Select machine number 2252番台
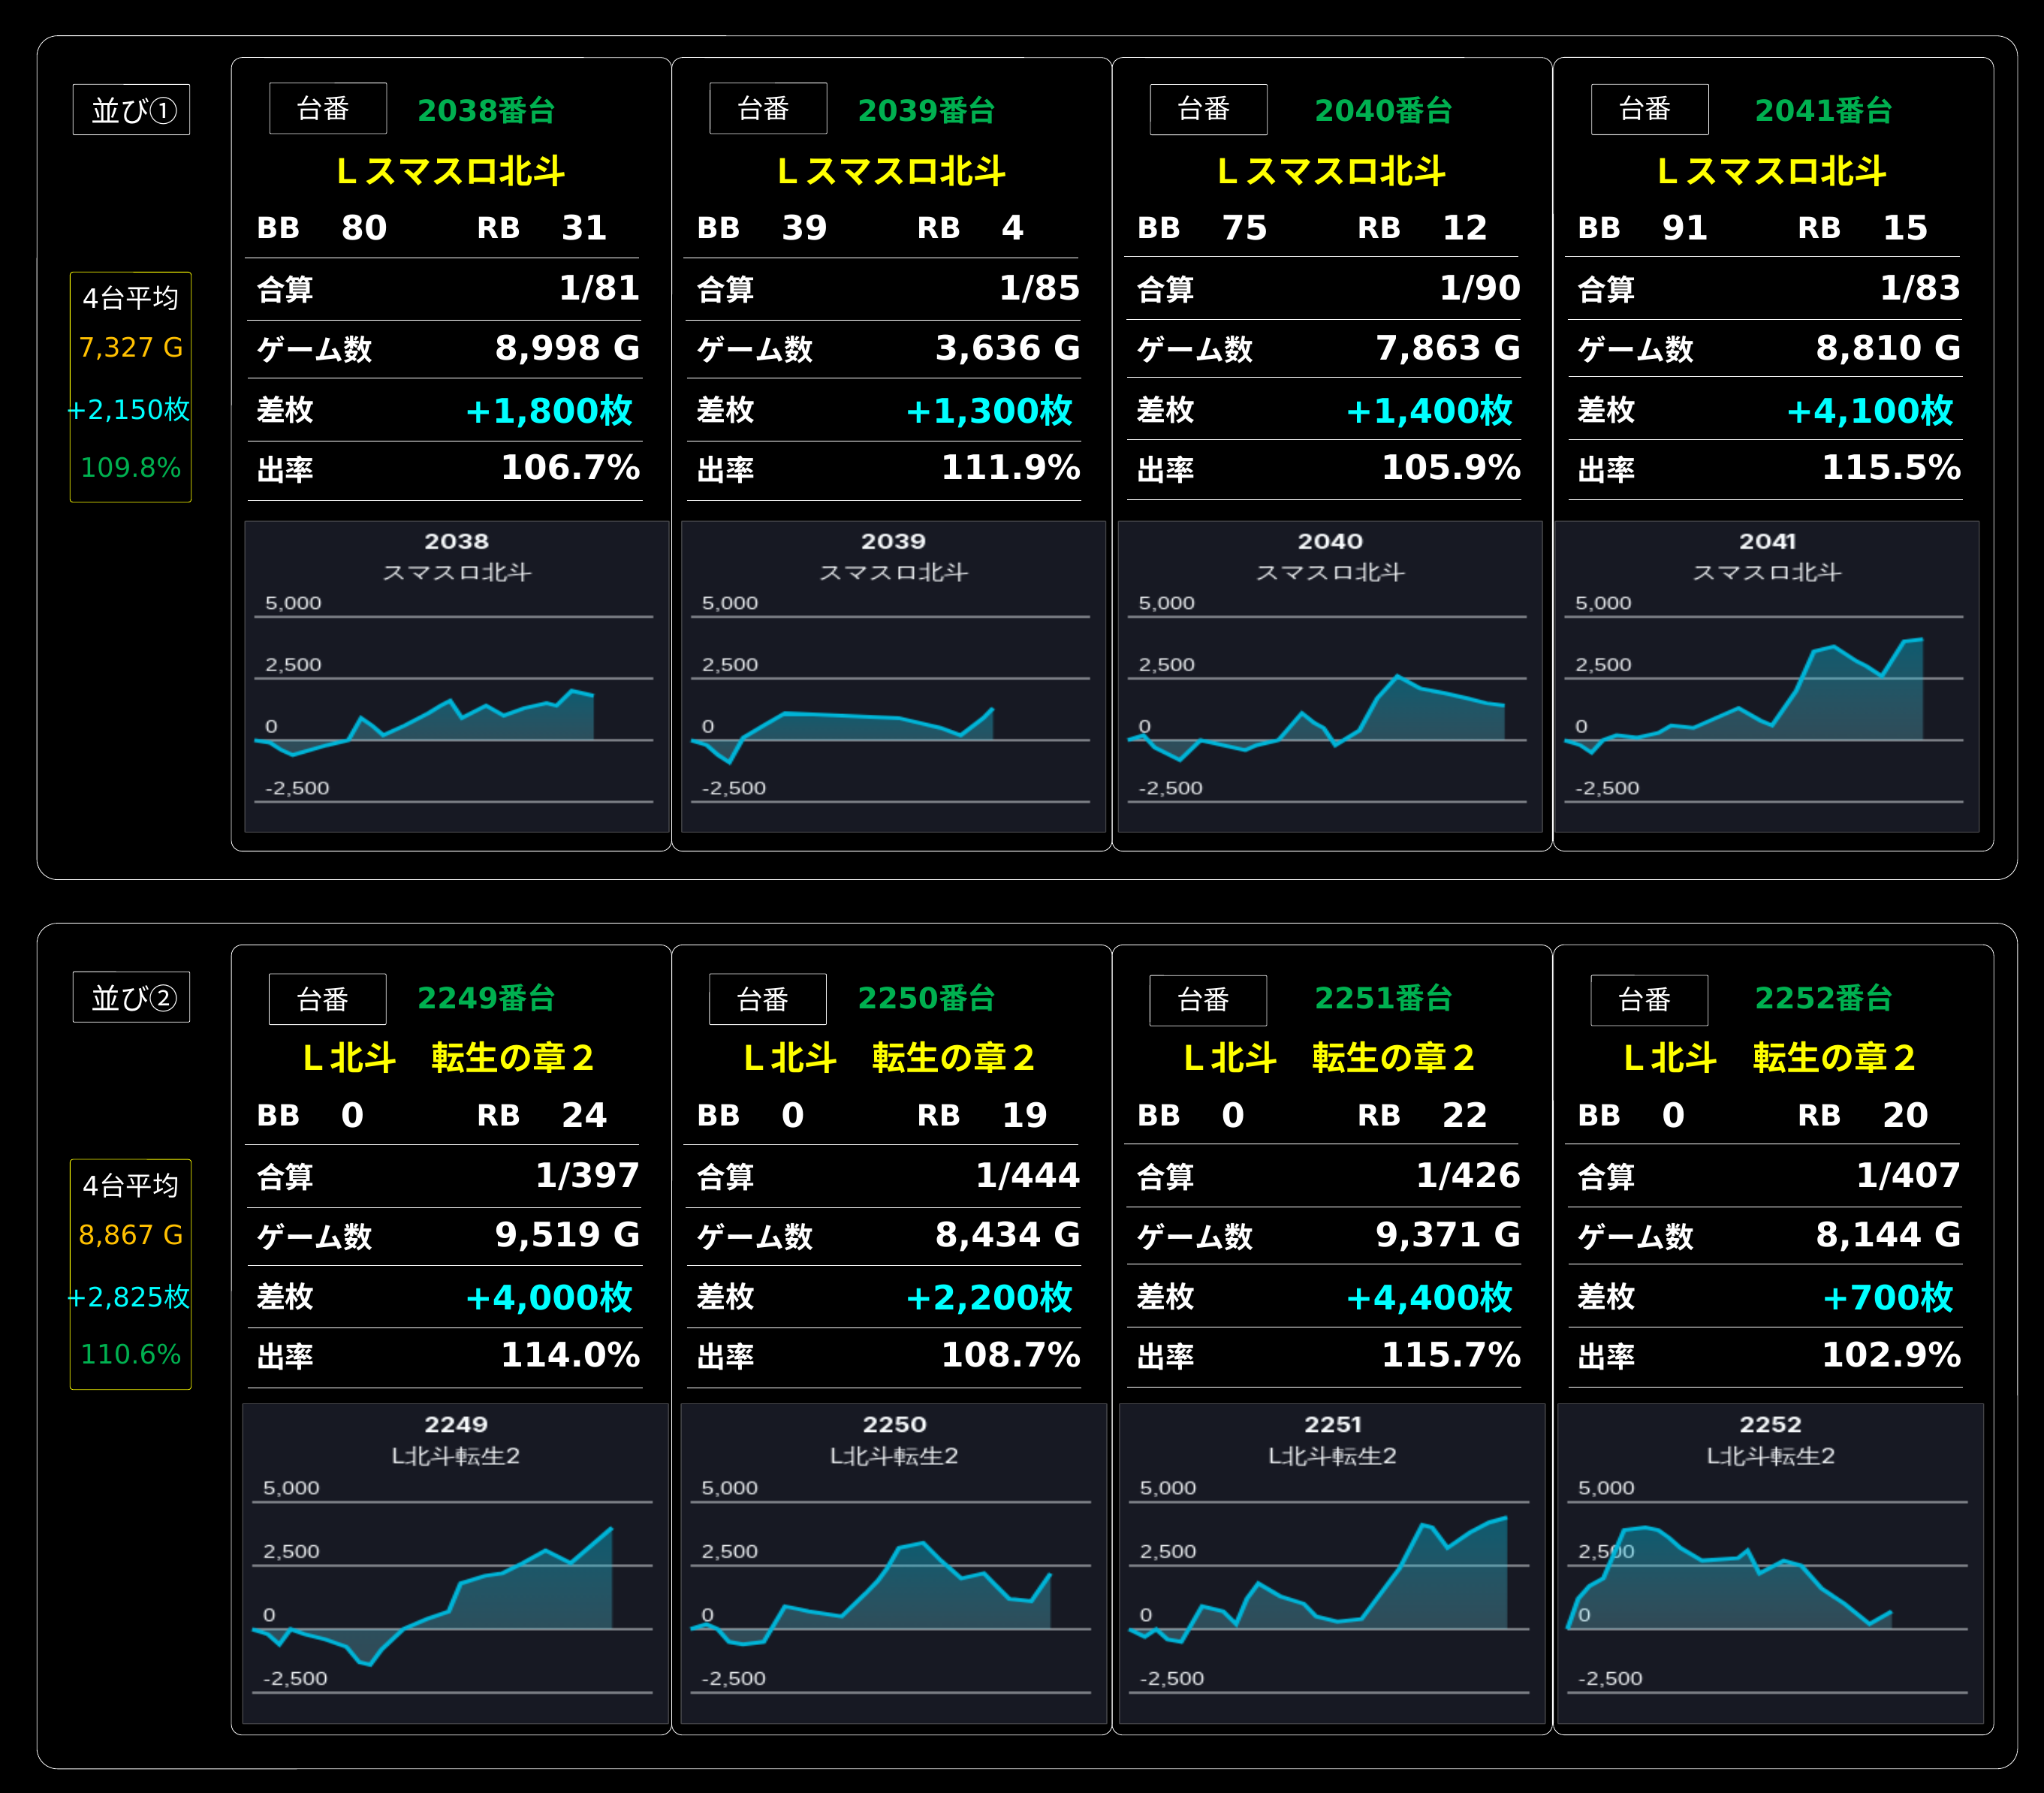Screen dimensions: 2044x1793 [x=1823, y=998]
